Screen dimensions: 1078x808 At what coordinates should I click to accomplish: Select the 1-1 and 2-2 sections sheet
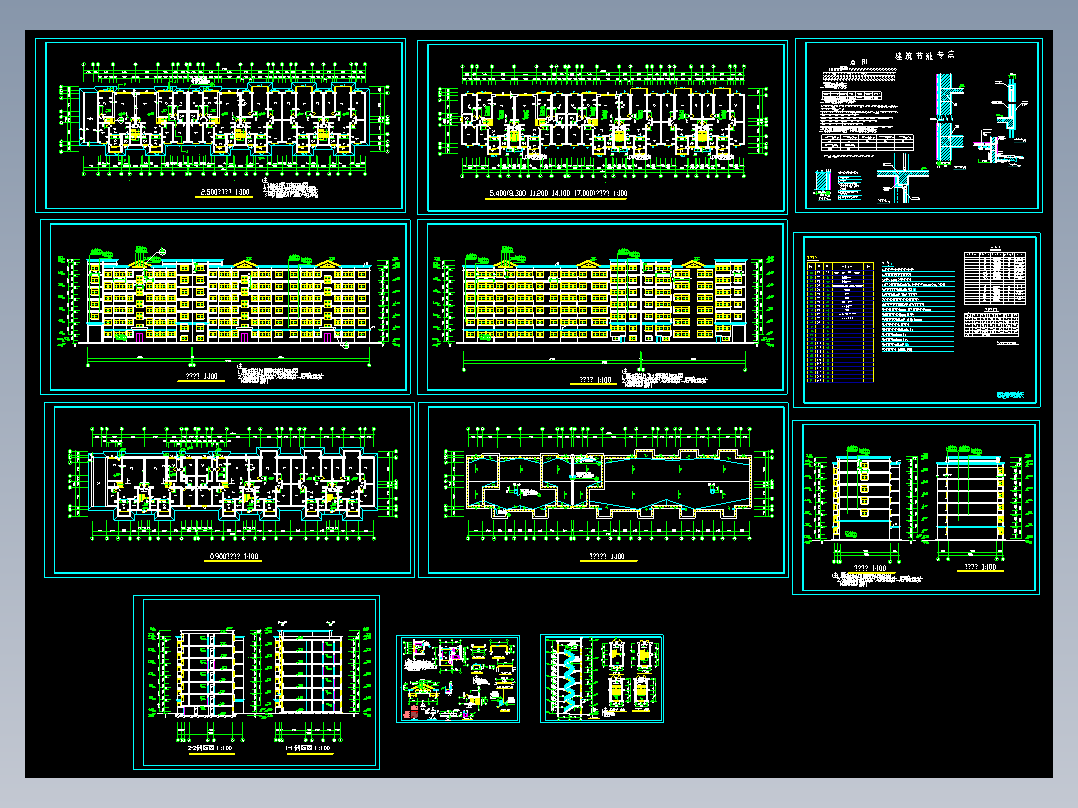[x=256, y=682]
